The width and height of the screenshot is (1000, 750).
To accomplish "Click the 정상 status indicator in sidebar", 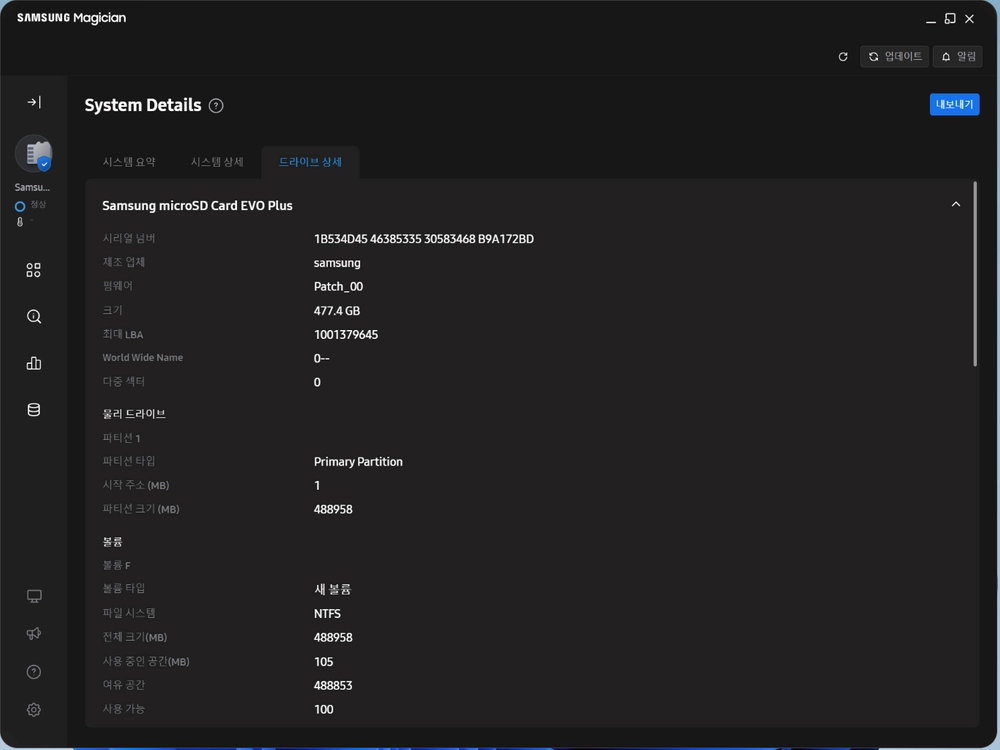I will pyautogui.click(x=31, y=205).
